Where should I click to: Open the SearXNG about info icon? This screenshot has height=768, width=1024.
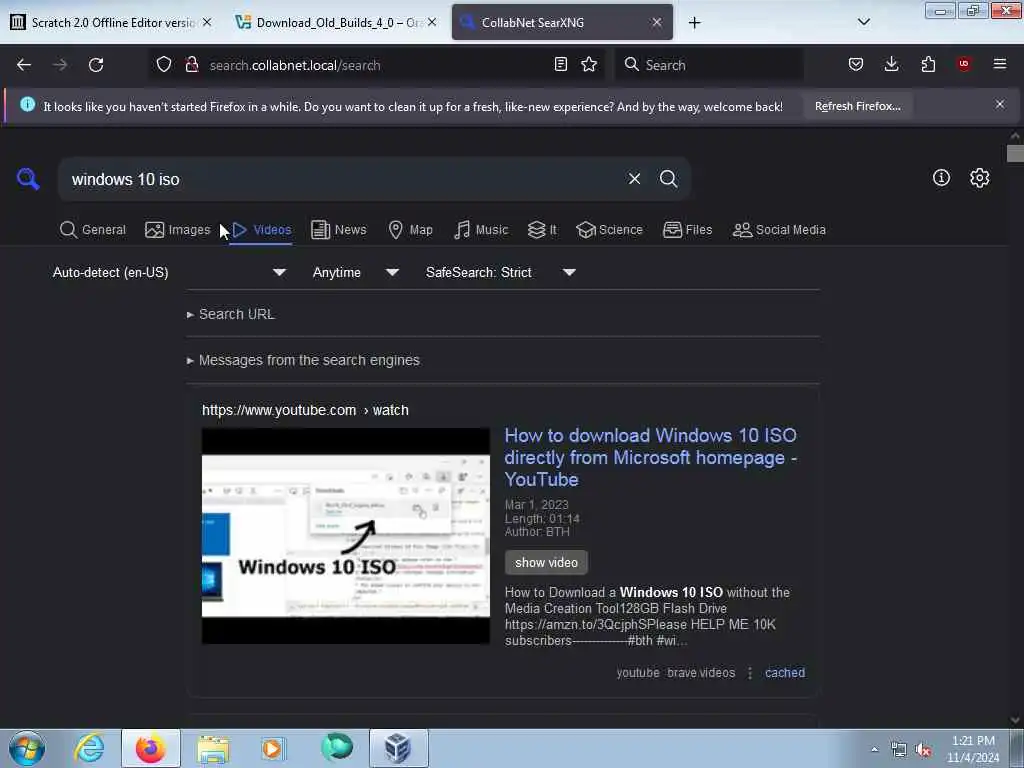(941, 178)
